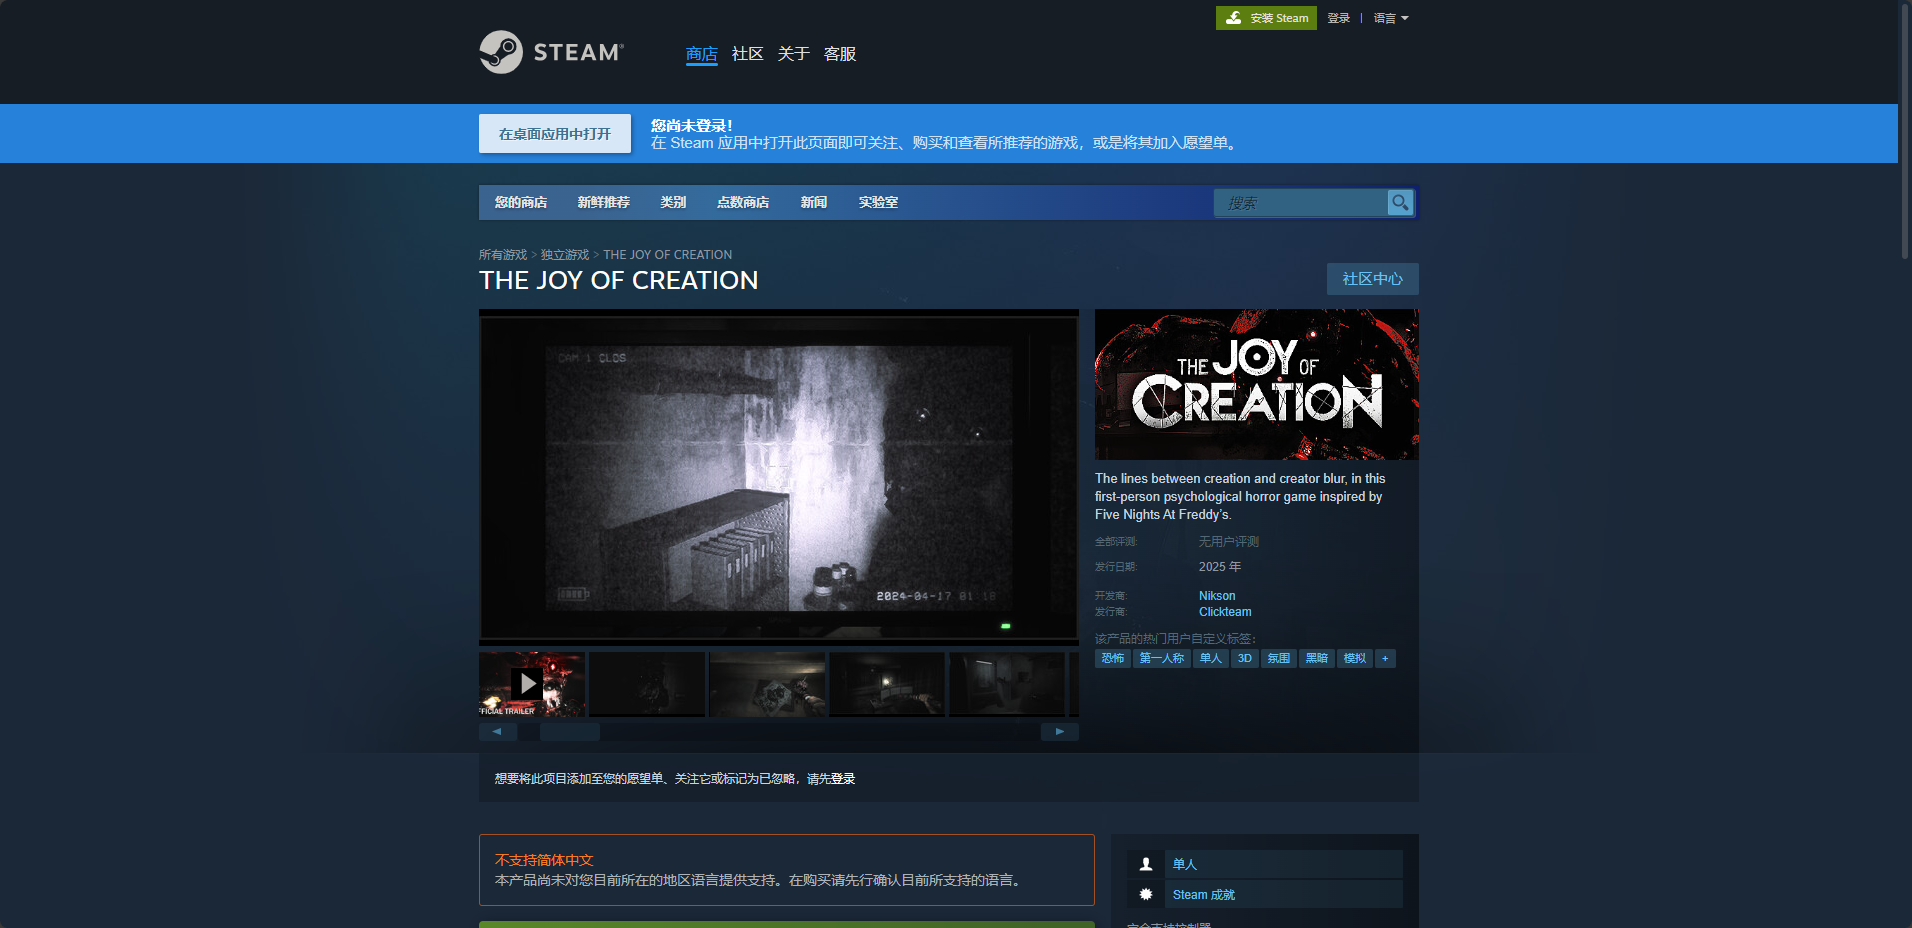Click the search magnifier icon
The image size is (1912, 928).
pos(1400,203)
